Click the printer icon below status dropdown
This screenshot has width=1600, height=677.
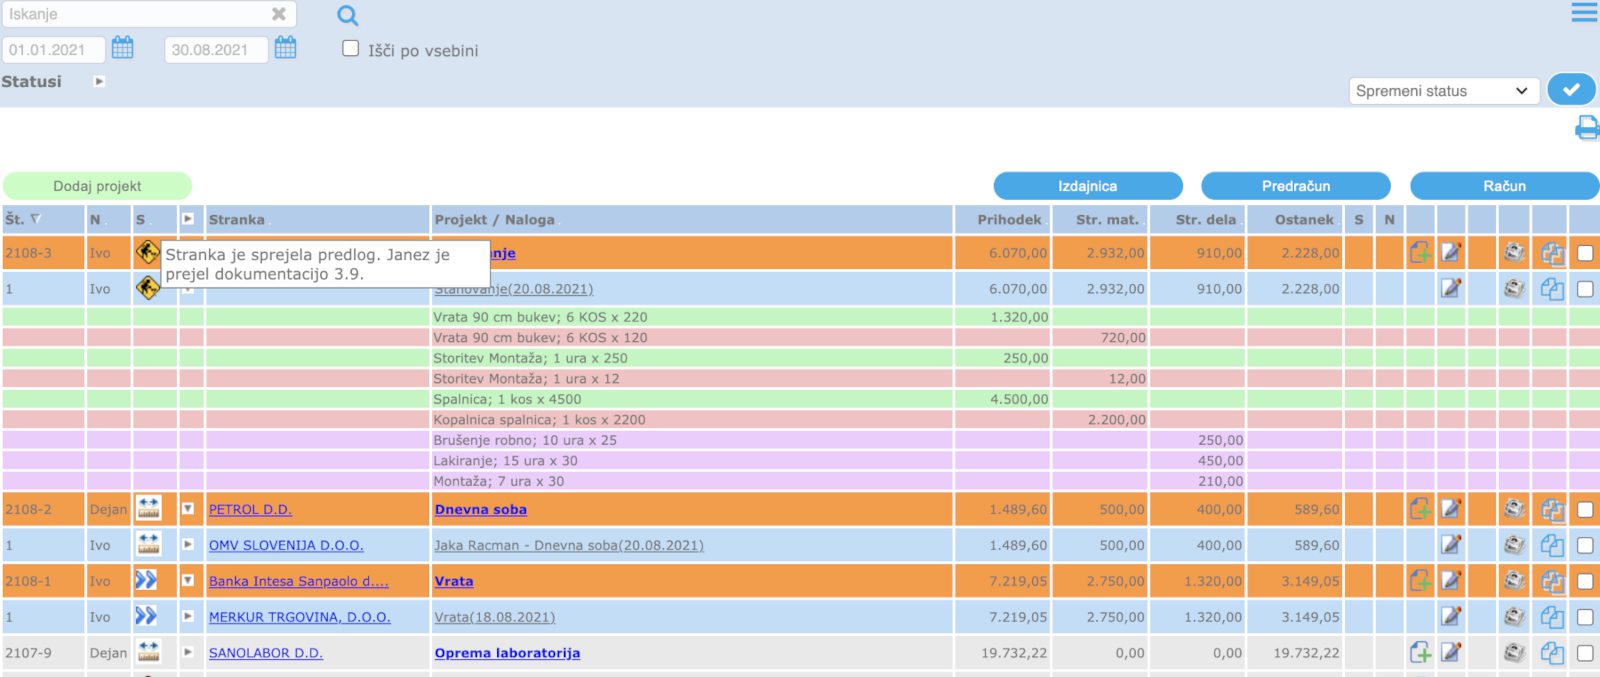1586,127
